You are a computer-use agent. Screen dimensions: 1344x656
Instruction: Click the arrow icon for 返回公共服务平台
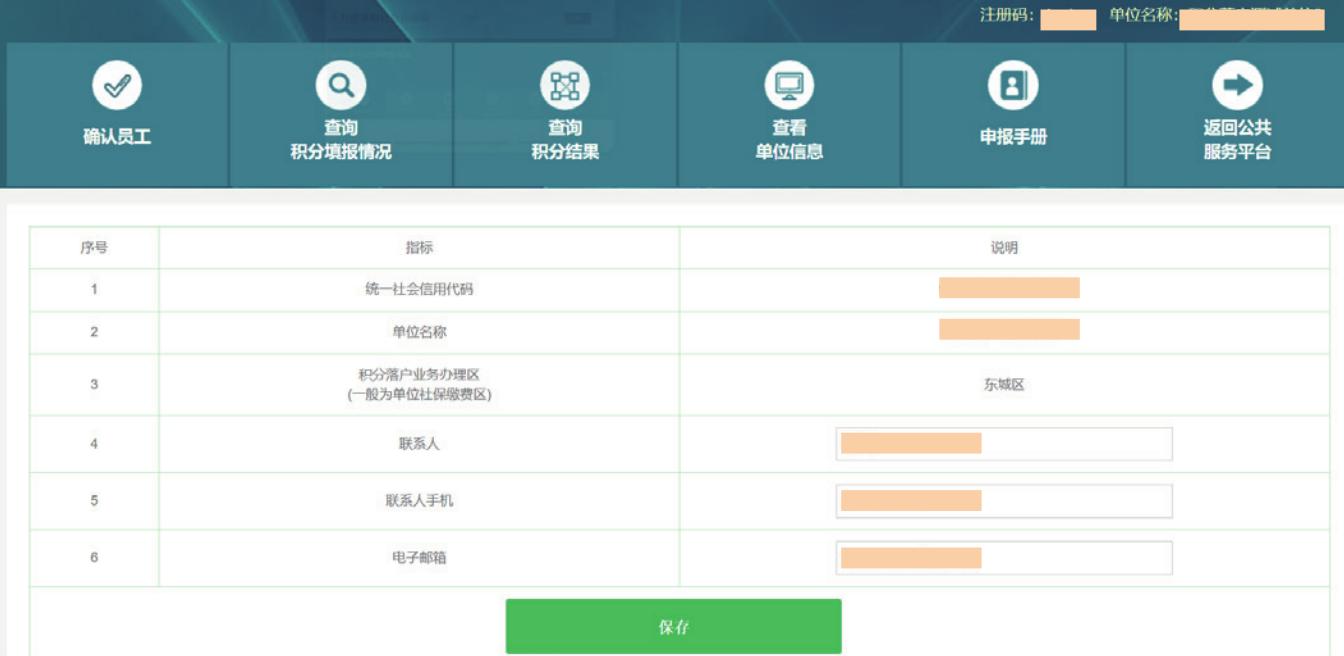pos(1237,86)
